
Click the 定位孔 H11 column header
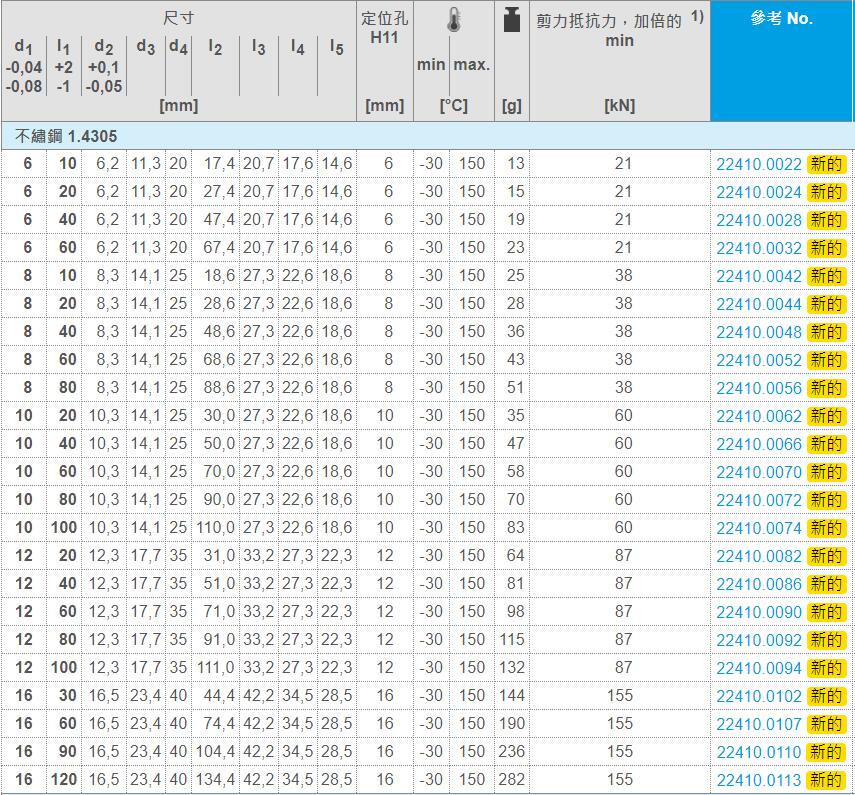(x=385, y=29)
